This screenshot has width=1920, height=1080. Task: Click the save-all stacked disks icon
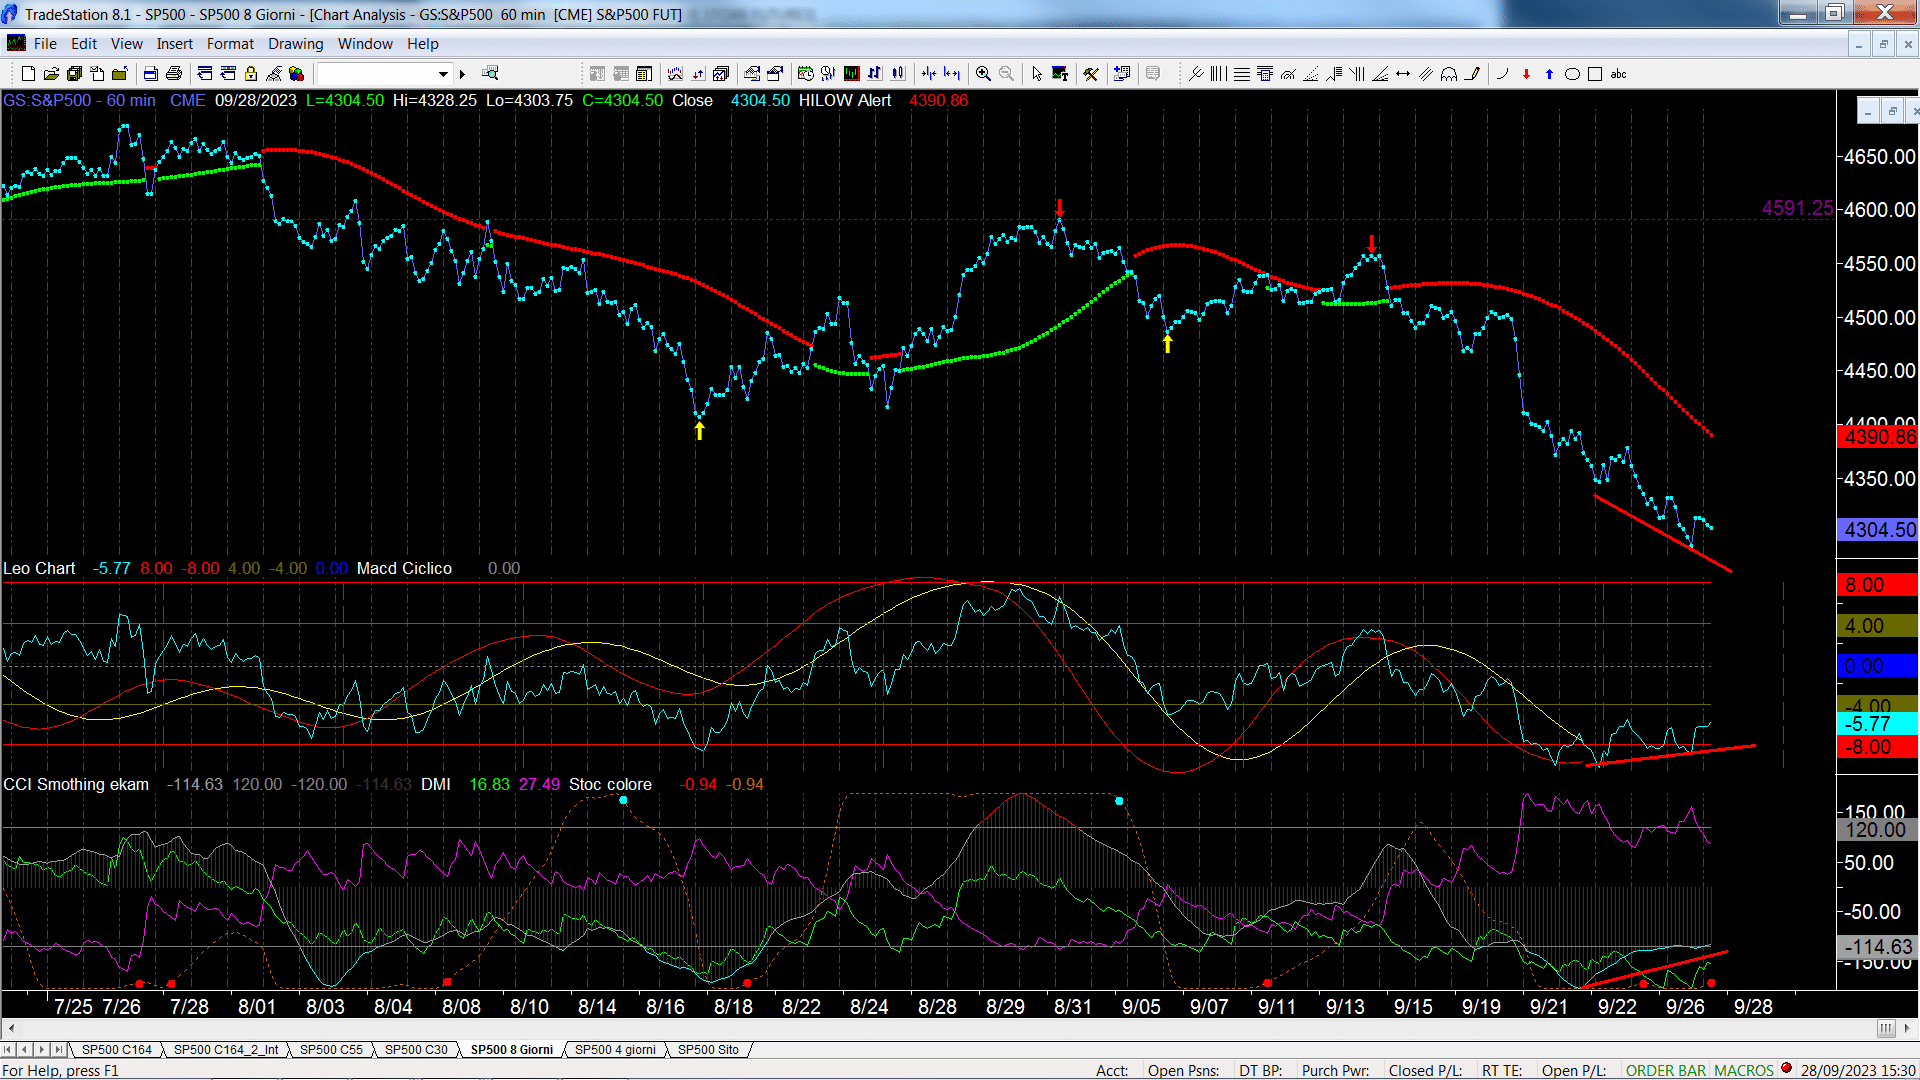tap(74, 74)
